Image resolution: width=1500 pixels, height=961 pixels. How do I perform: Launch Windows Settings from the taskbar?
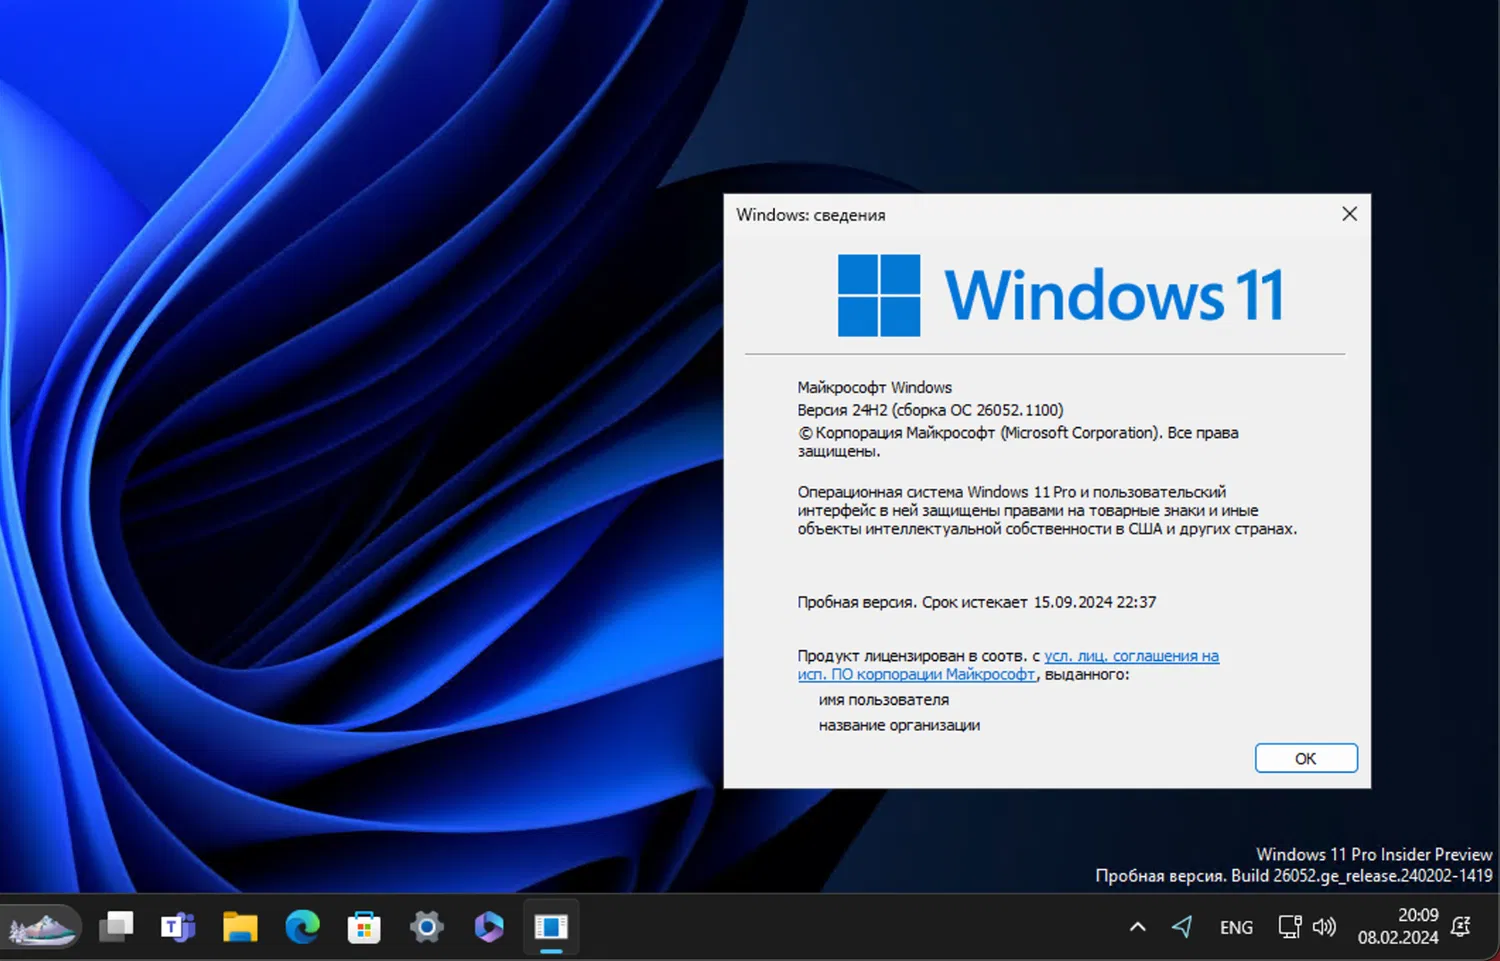click(426, 927)
